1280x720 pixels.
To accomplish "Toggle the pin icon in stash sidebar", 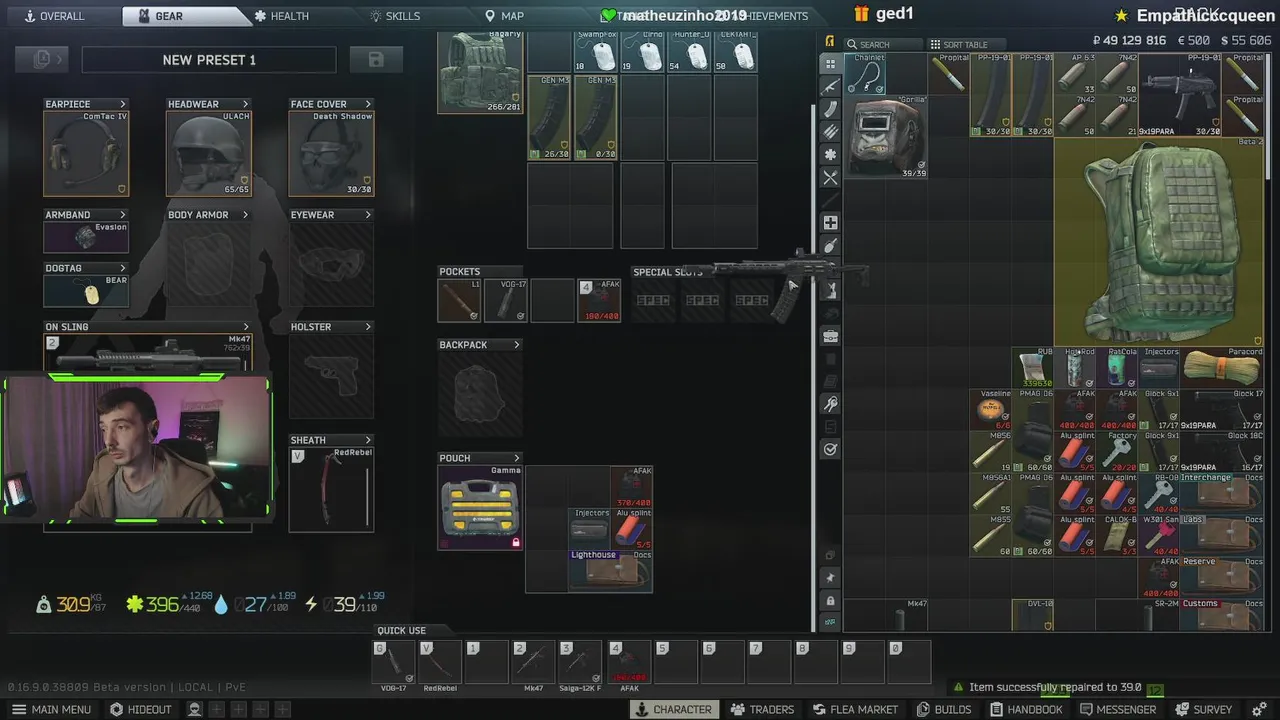I will click(x=830, y=578).
